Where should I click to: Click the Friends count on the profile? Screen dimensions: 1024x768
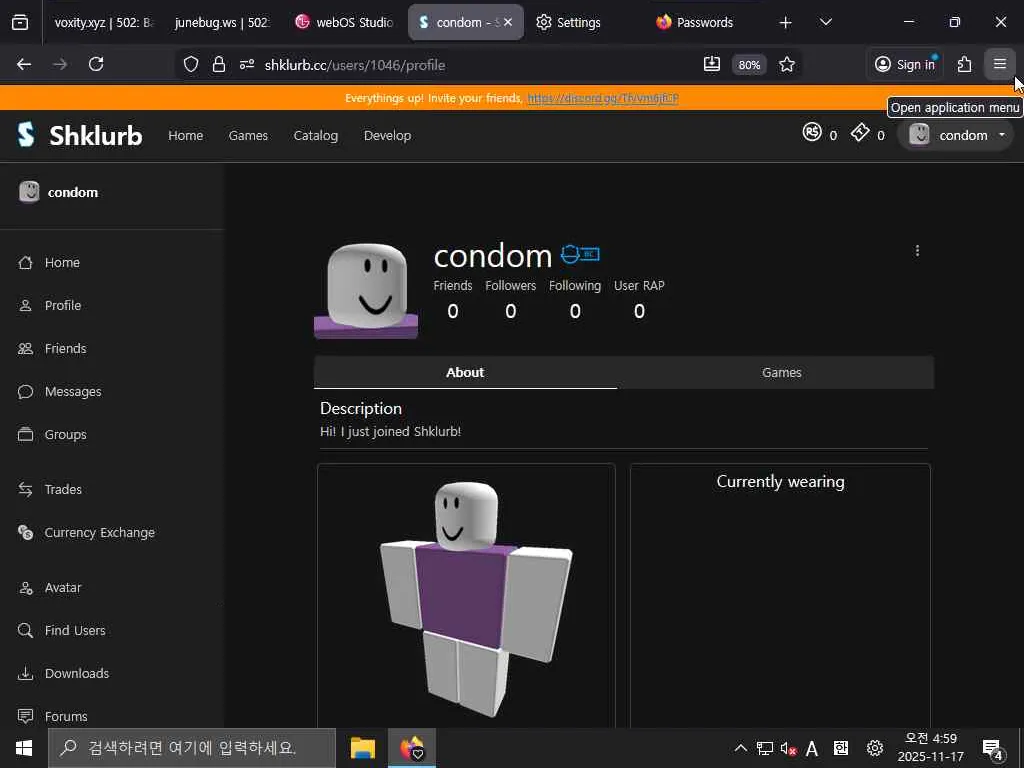453,311
